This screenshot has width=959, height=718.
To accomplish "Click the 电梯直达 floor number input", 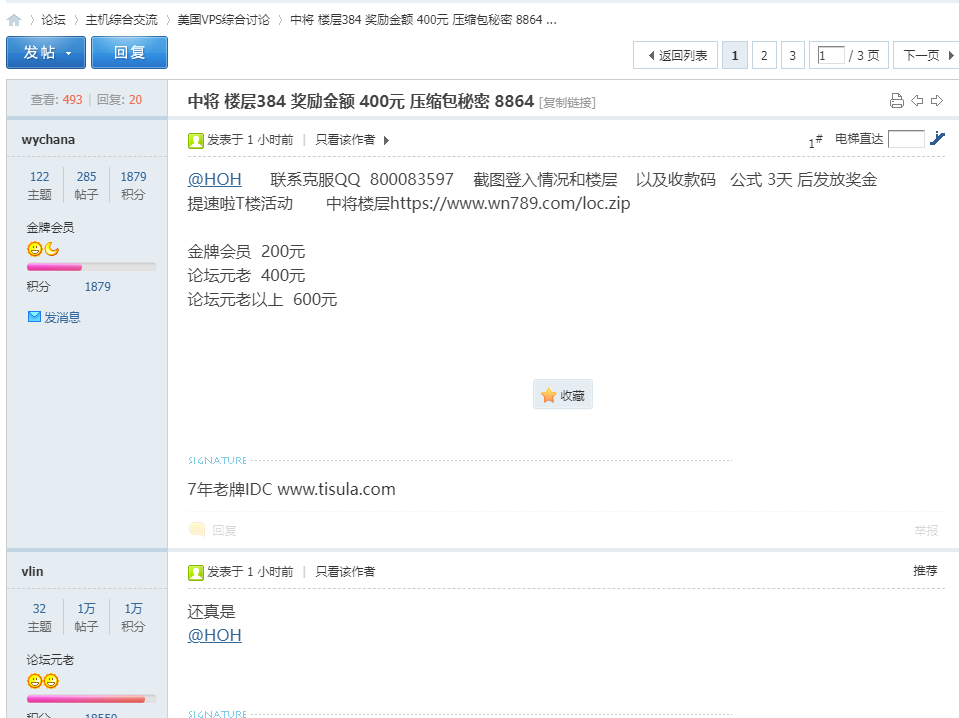I will (906, 139).
